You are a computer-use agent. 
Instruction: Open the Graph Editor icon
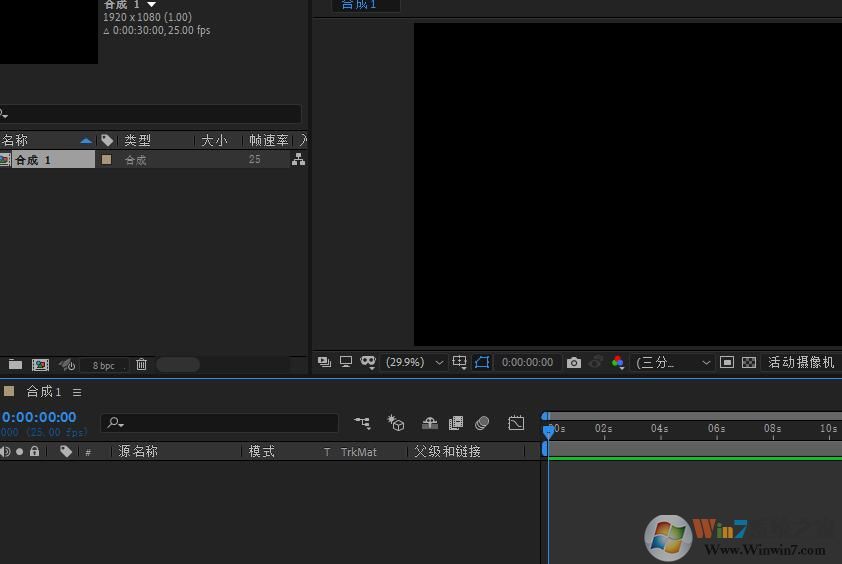516,424
